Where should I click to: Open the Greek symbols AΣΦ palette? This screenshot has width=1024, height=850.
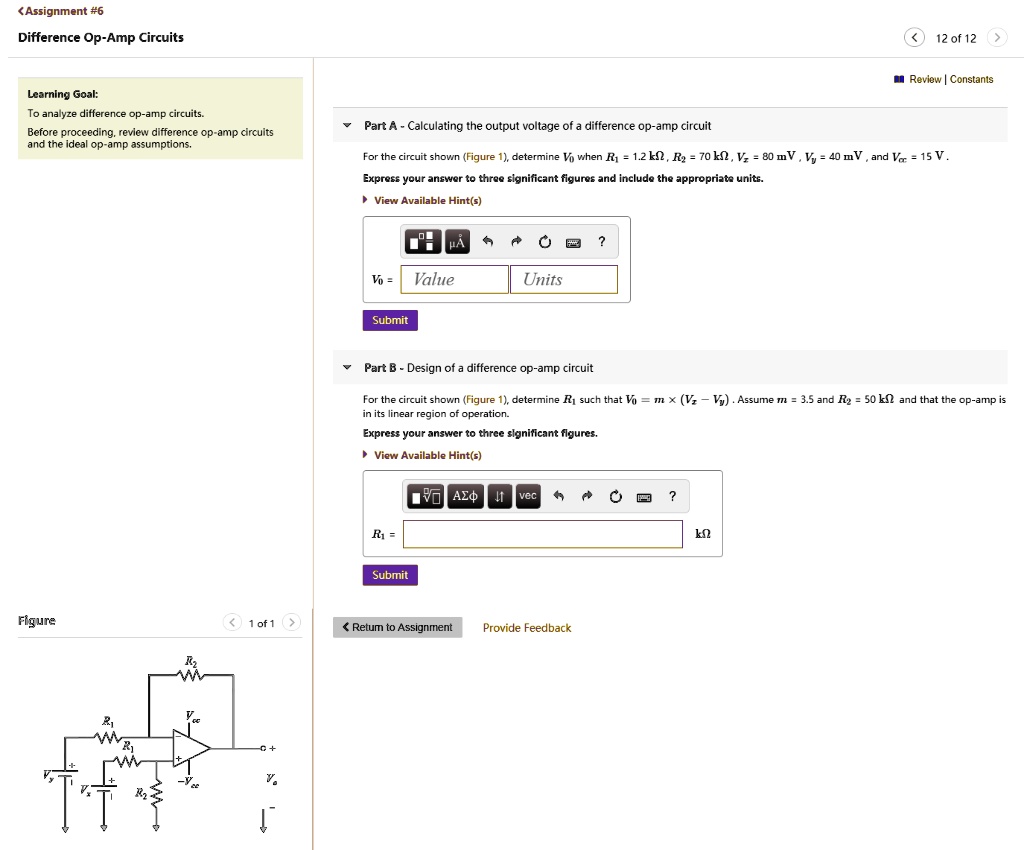464,496
